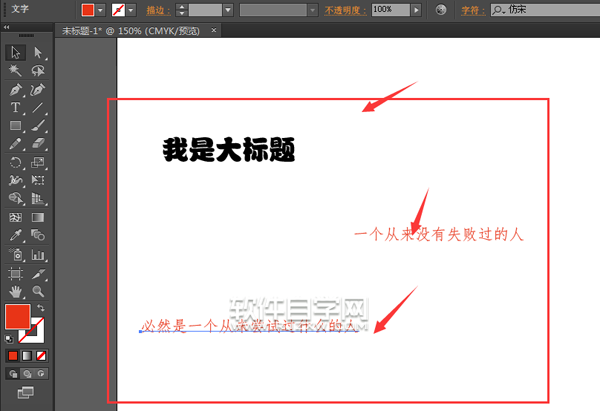
Task: Select the Magic Wand tool
Action: pos(15,71)
